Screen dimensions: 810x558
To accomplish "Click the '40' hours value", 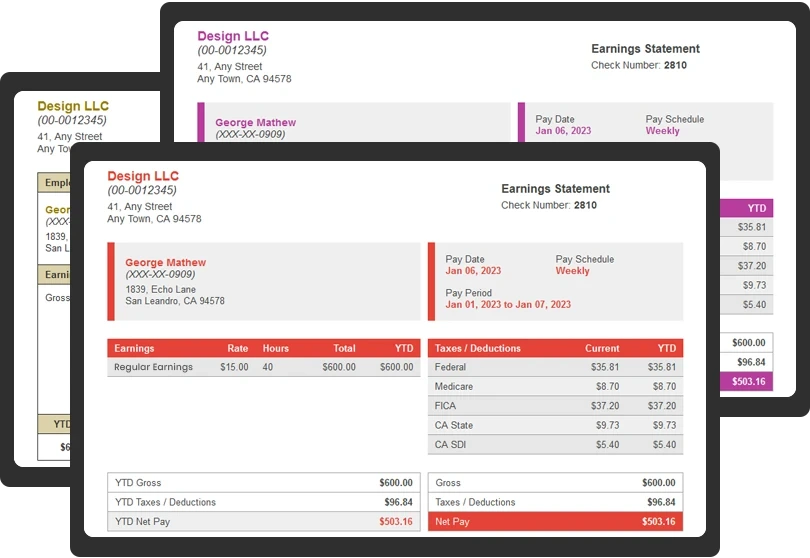I will pos(268,367).
